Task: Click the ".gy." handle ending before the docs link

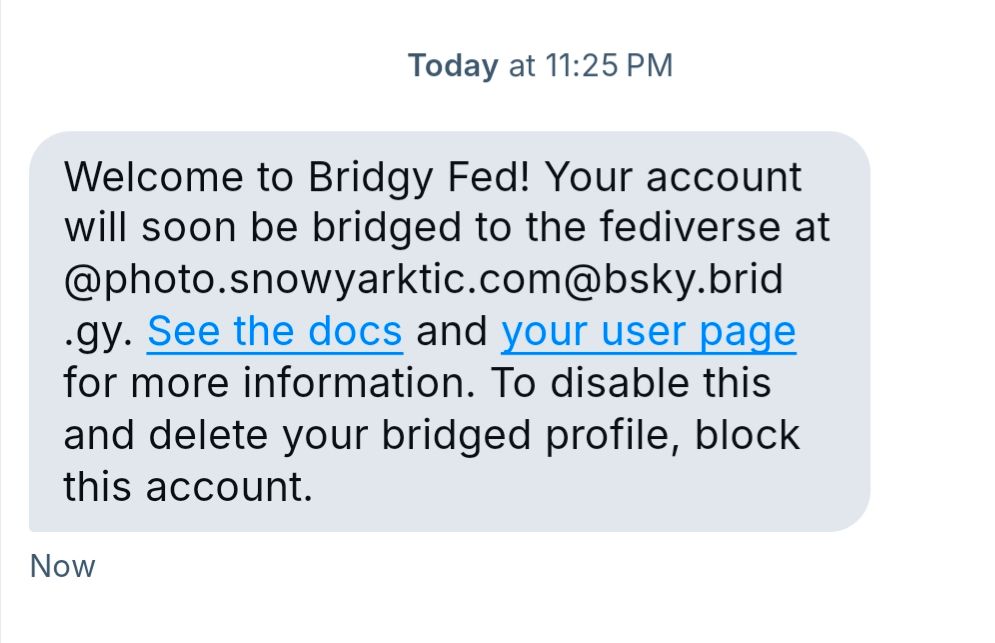Action: 98,332
